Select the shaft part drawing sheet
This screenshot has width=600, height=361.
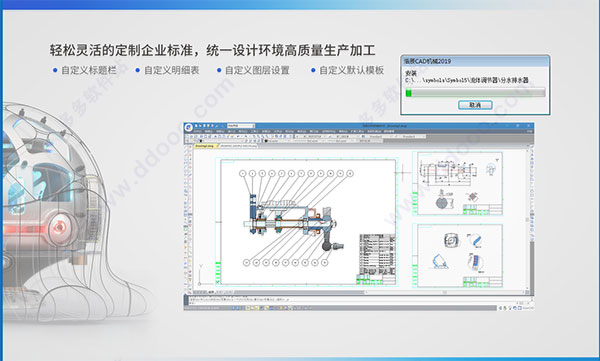point(459,183)
